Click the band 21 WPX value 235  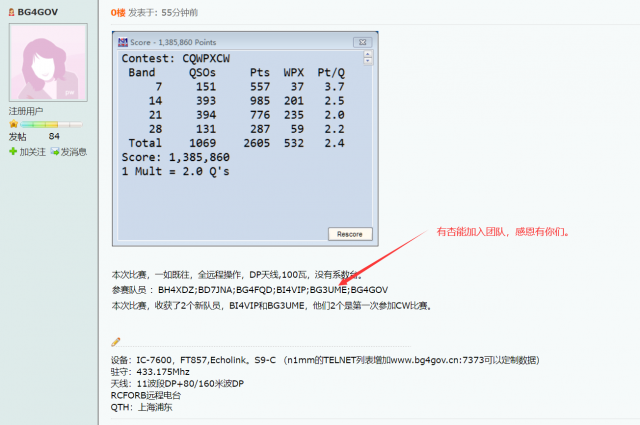tap(294, 115)
